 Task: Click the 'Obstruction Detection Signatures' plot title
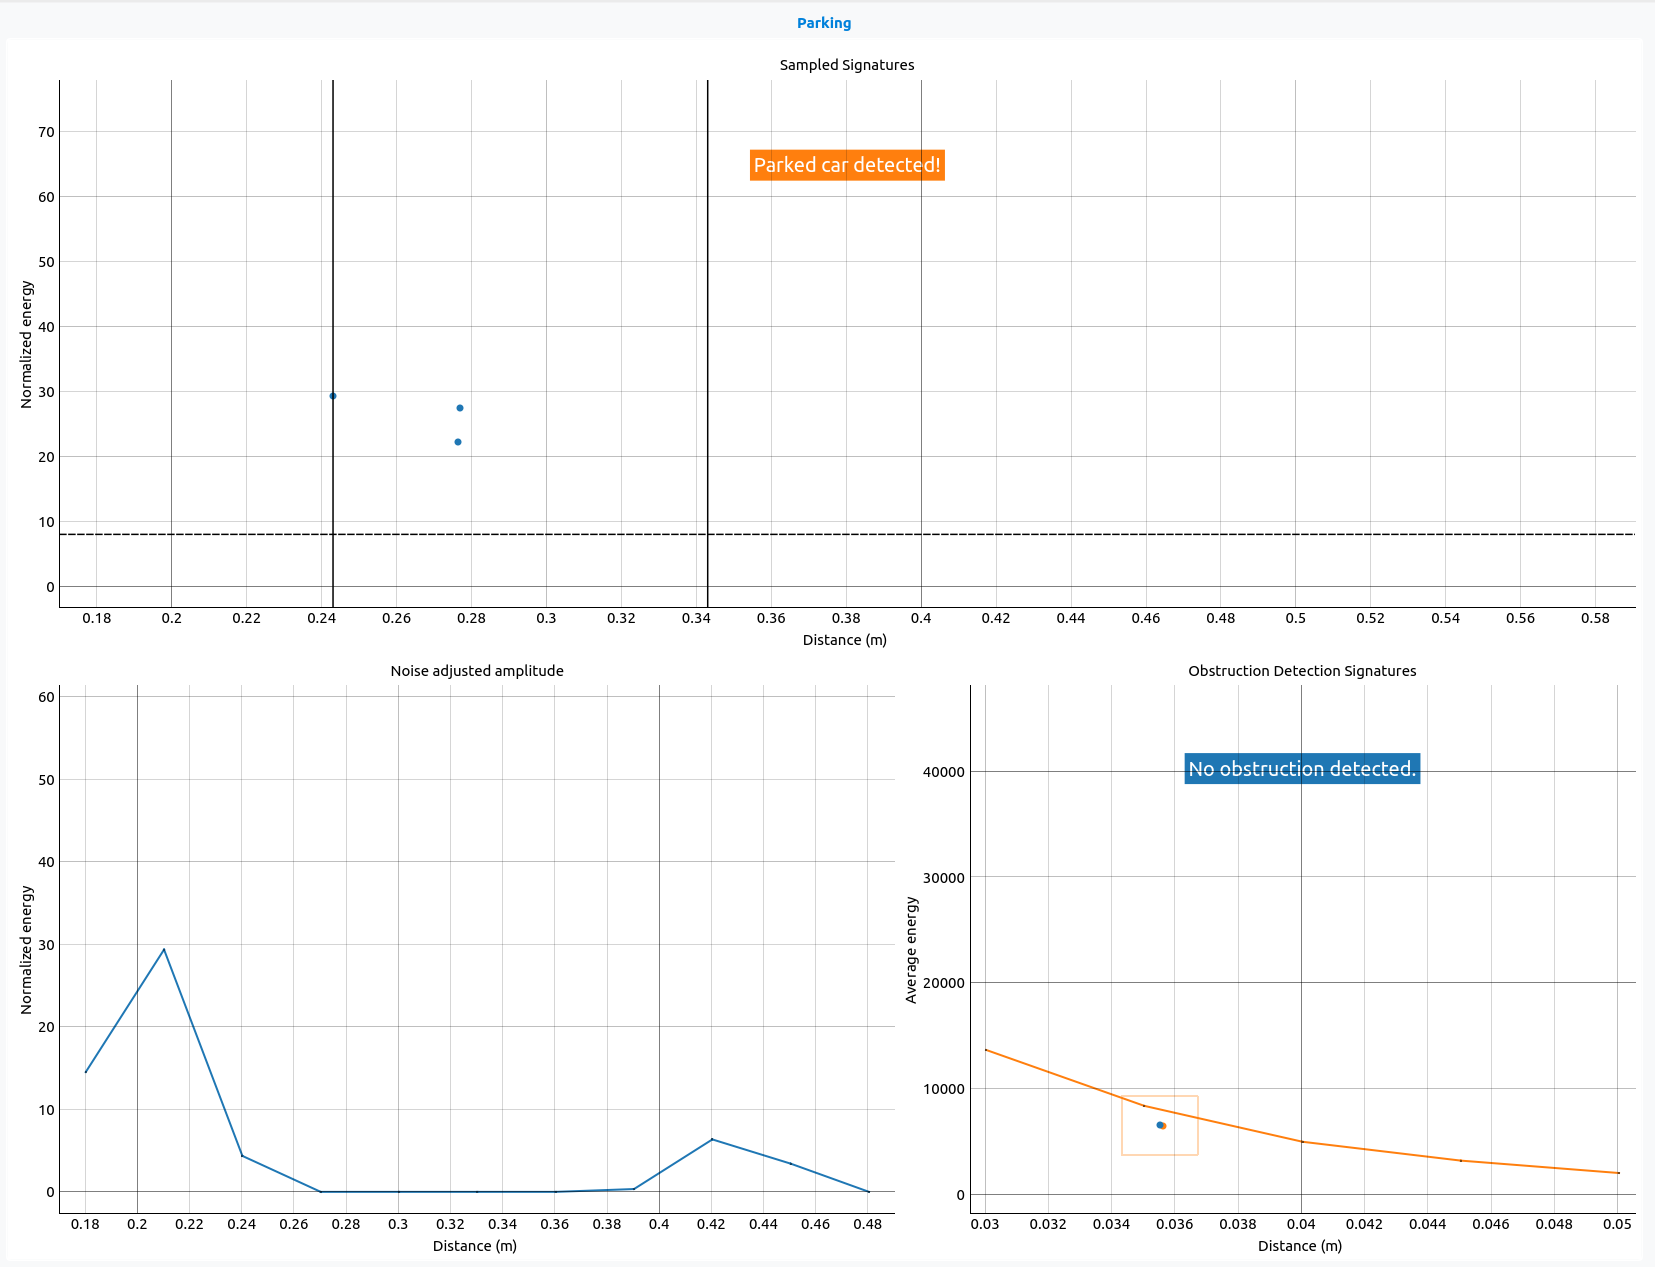[1302, 671]
